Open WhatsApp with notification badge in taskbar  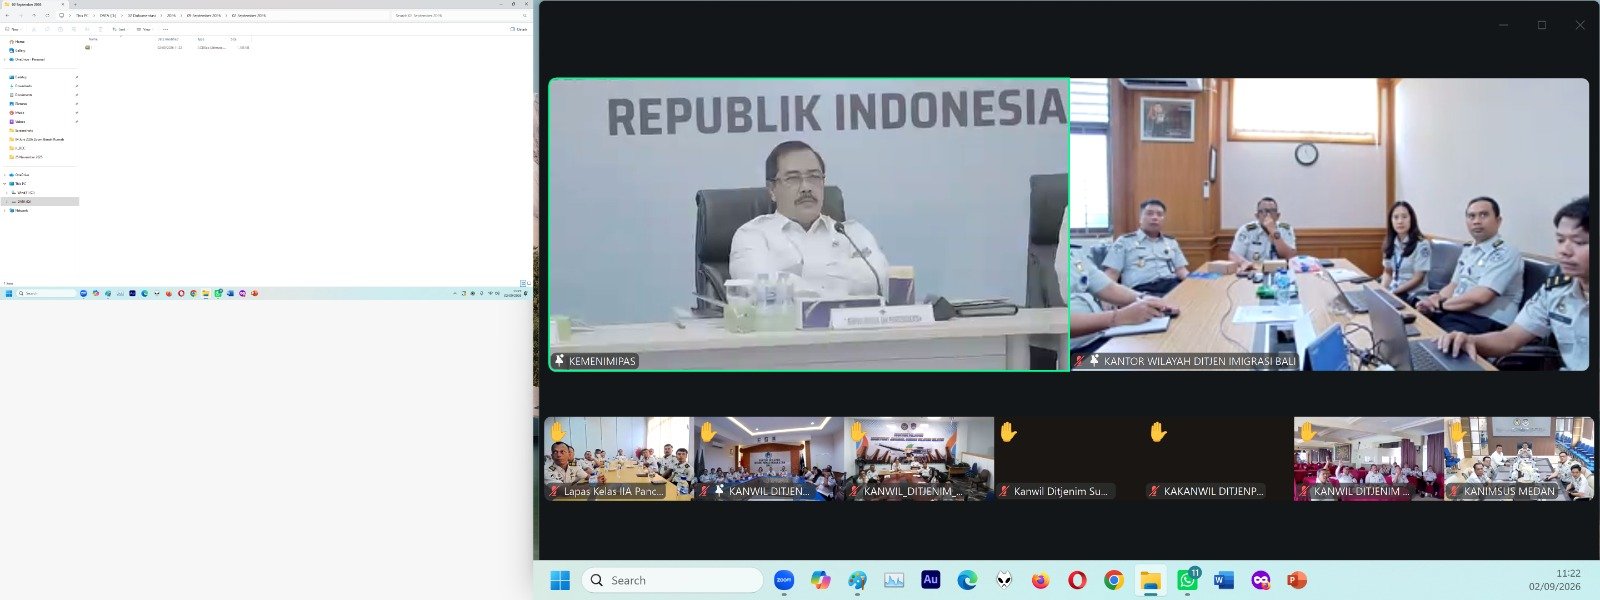click(1187, 580)
